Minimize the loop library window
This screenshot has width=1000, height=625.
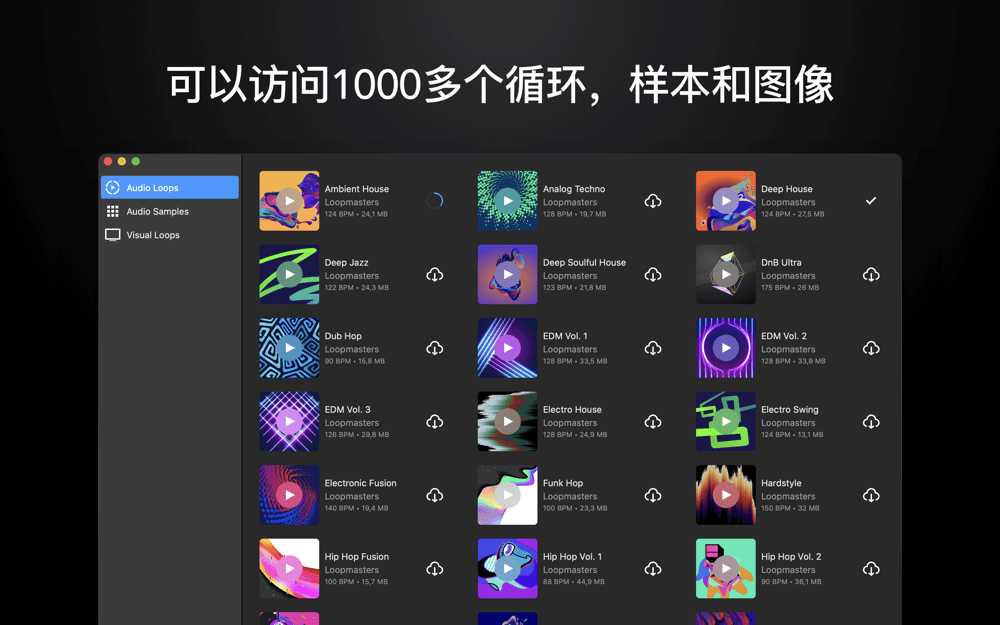122,161
